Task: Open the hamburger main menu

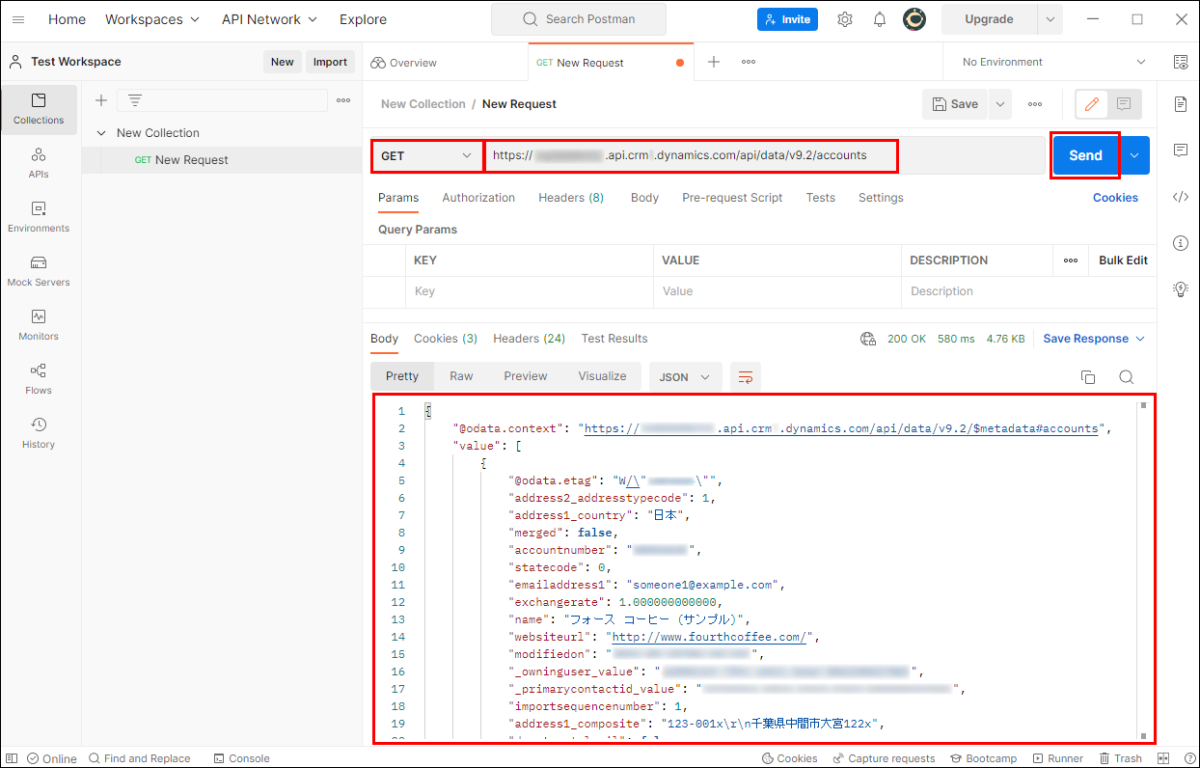Action: tap(18, 19)
